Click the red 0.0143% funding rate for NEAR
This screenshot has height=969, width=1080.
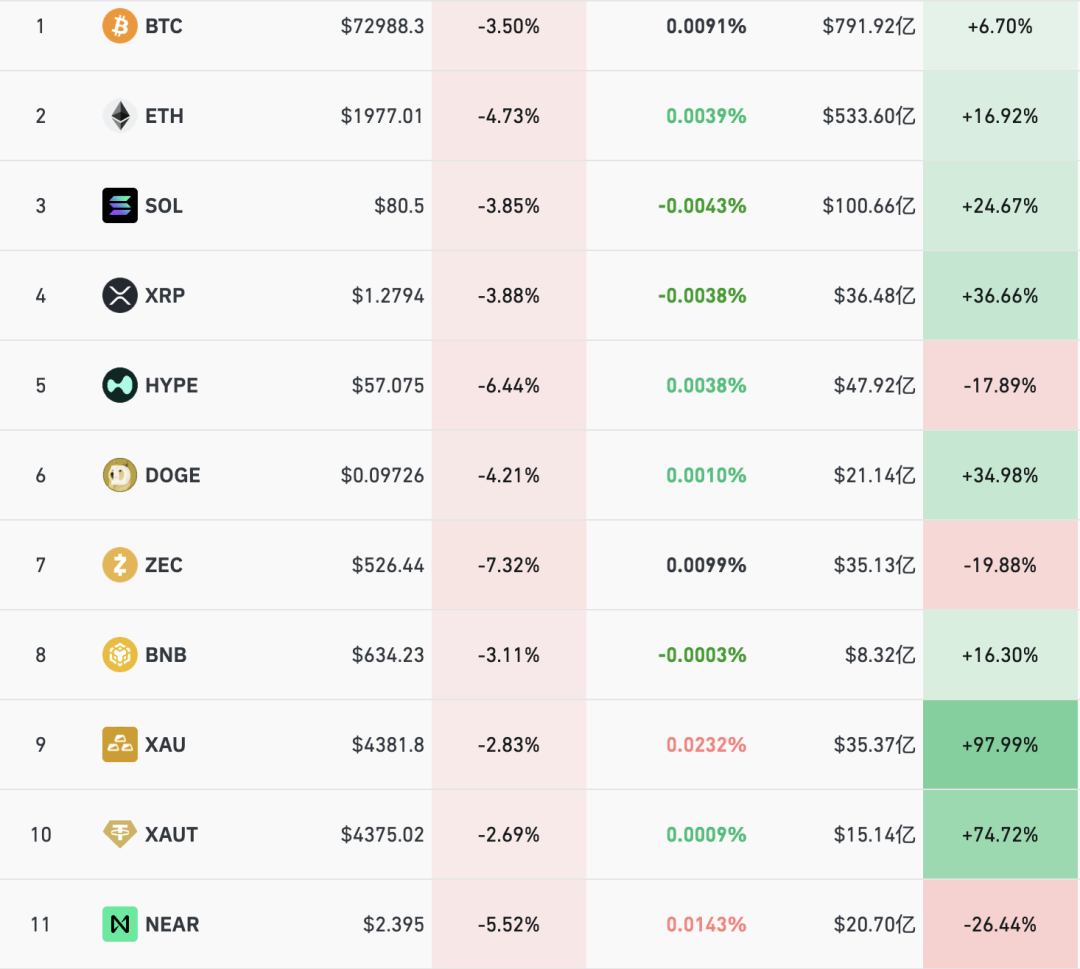(706, 924)
